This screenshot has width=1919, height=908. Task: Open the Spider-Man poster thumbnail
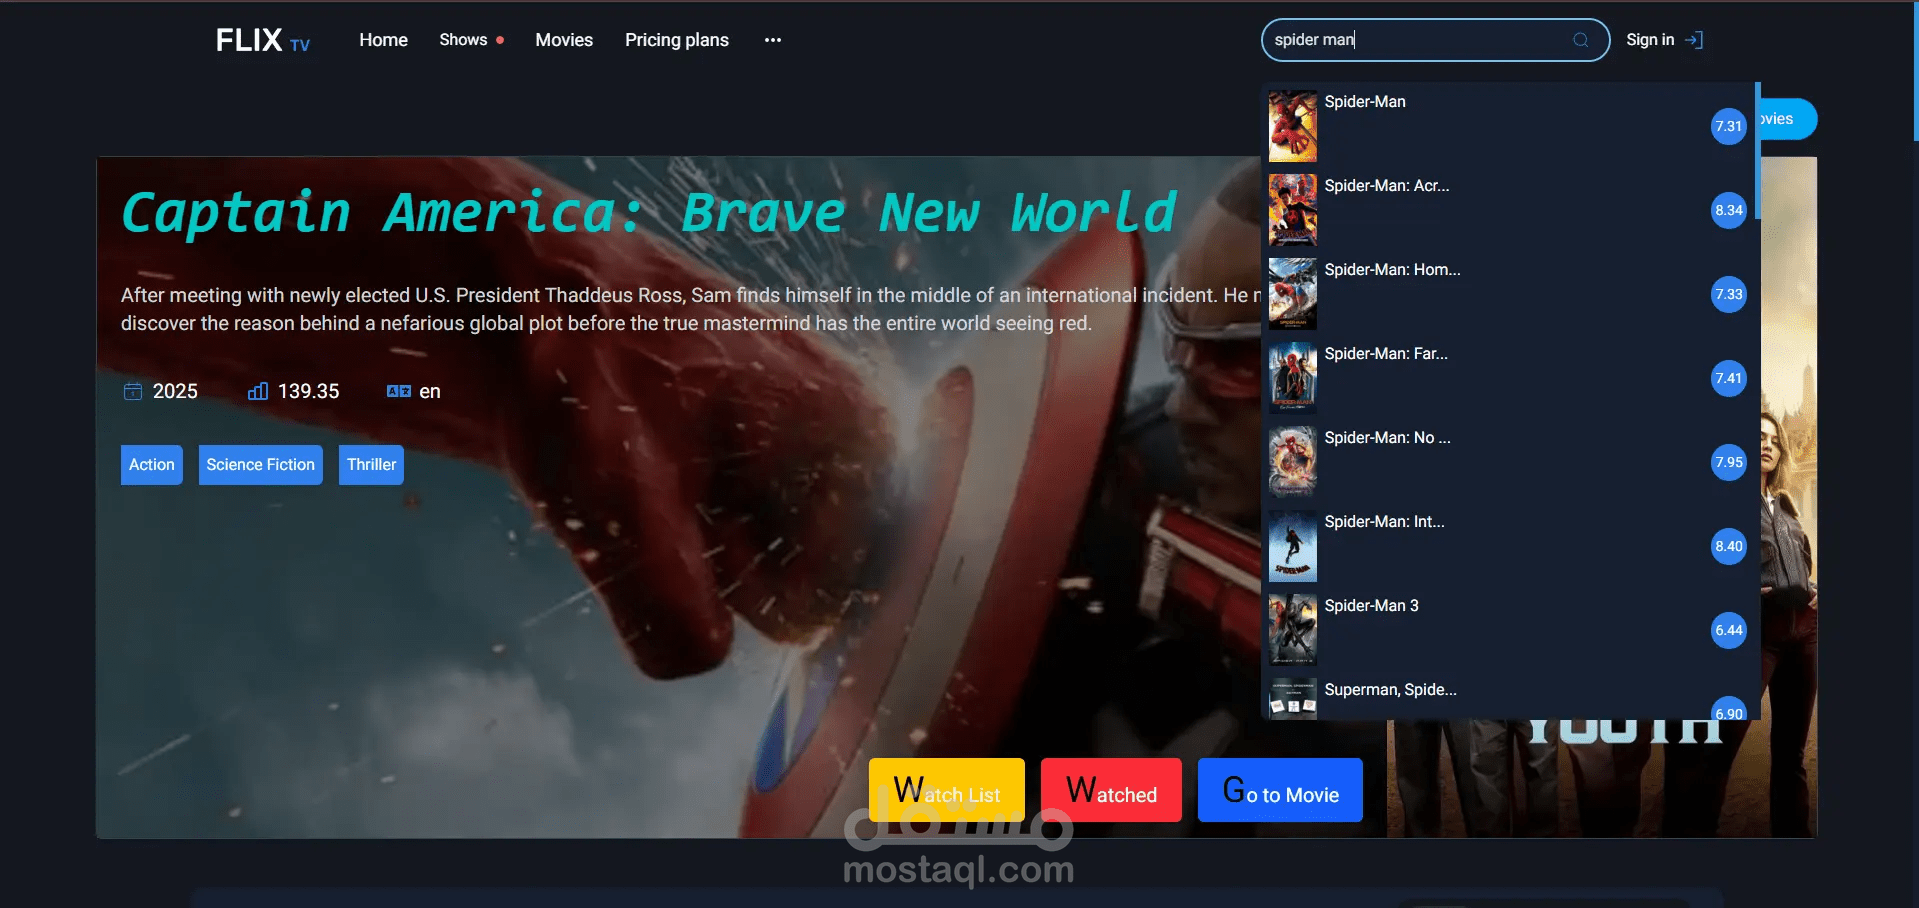pyautogui.click(x=1293, y=126)
